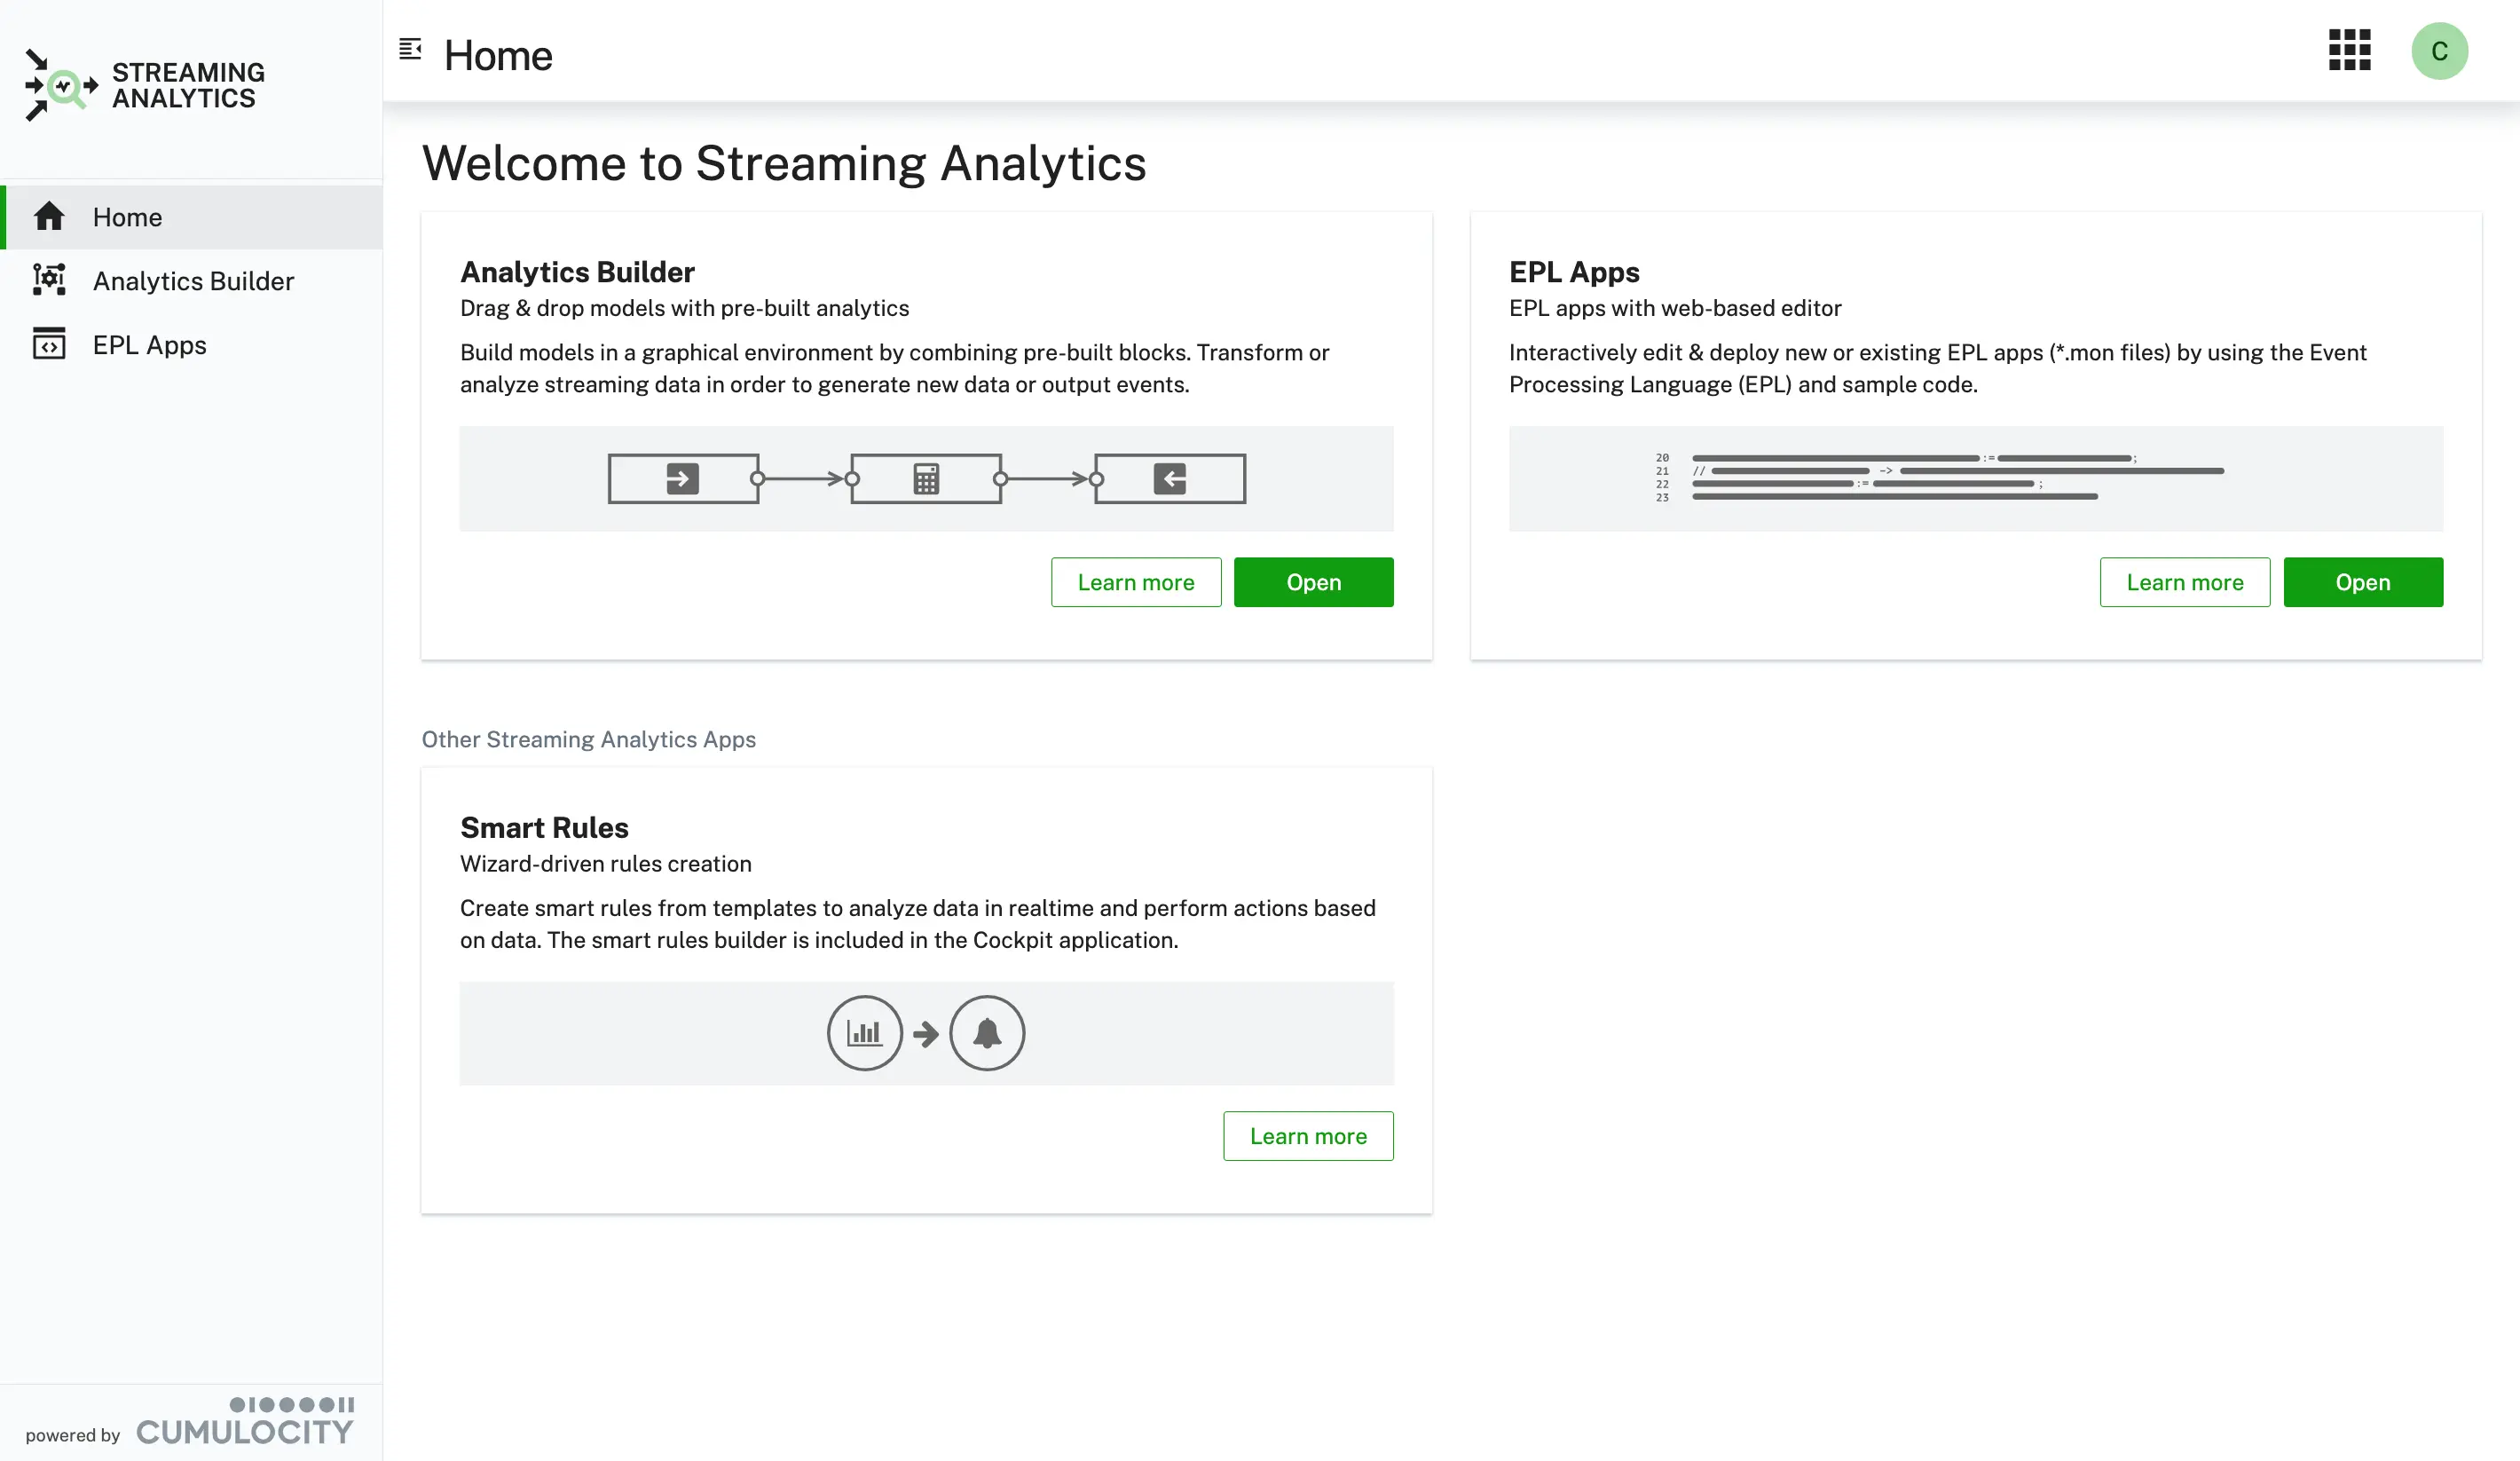Open Analytics Builder with the green Open button
The width and height of the screenshot is (2520, 1461).
click(x=1314, y=580)
